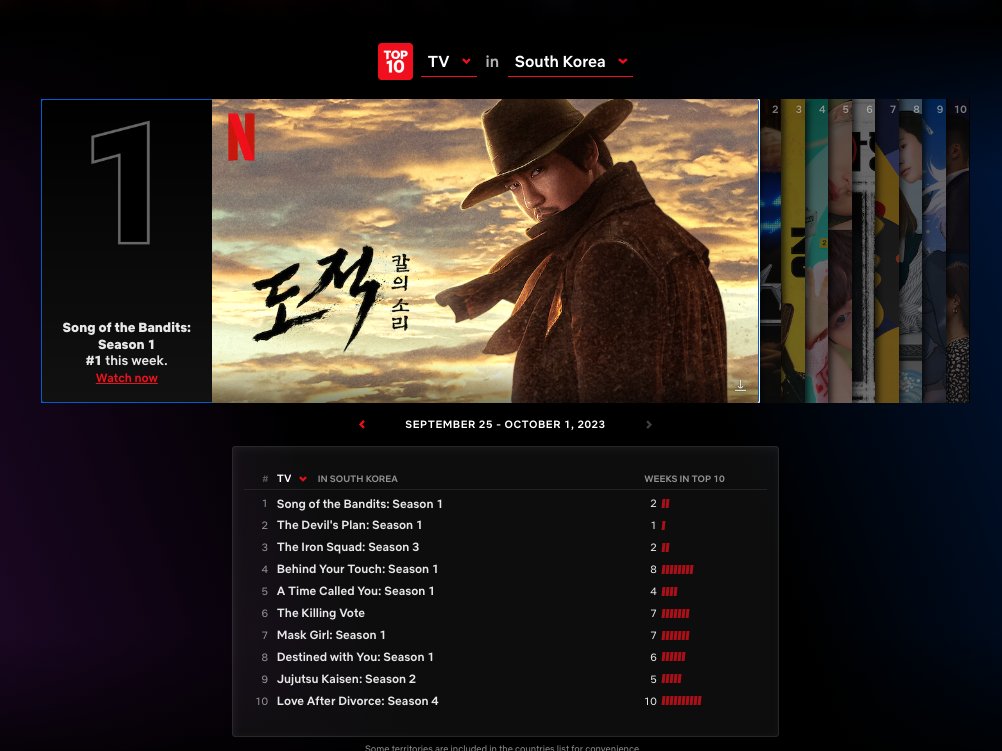Click A Time Called You: Season 1 row
The width and height of the screenshot is (1002, 751).
(x=505, y=591)
